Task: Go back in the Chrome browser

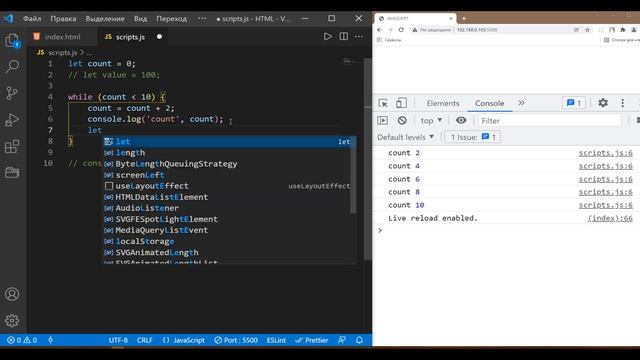Action: [380, 30]
